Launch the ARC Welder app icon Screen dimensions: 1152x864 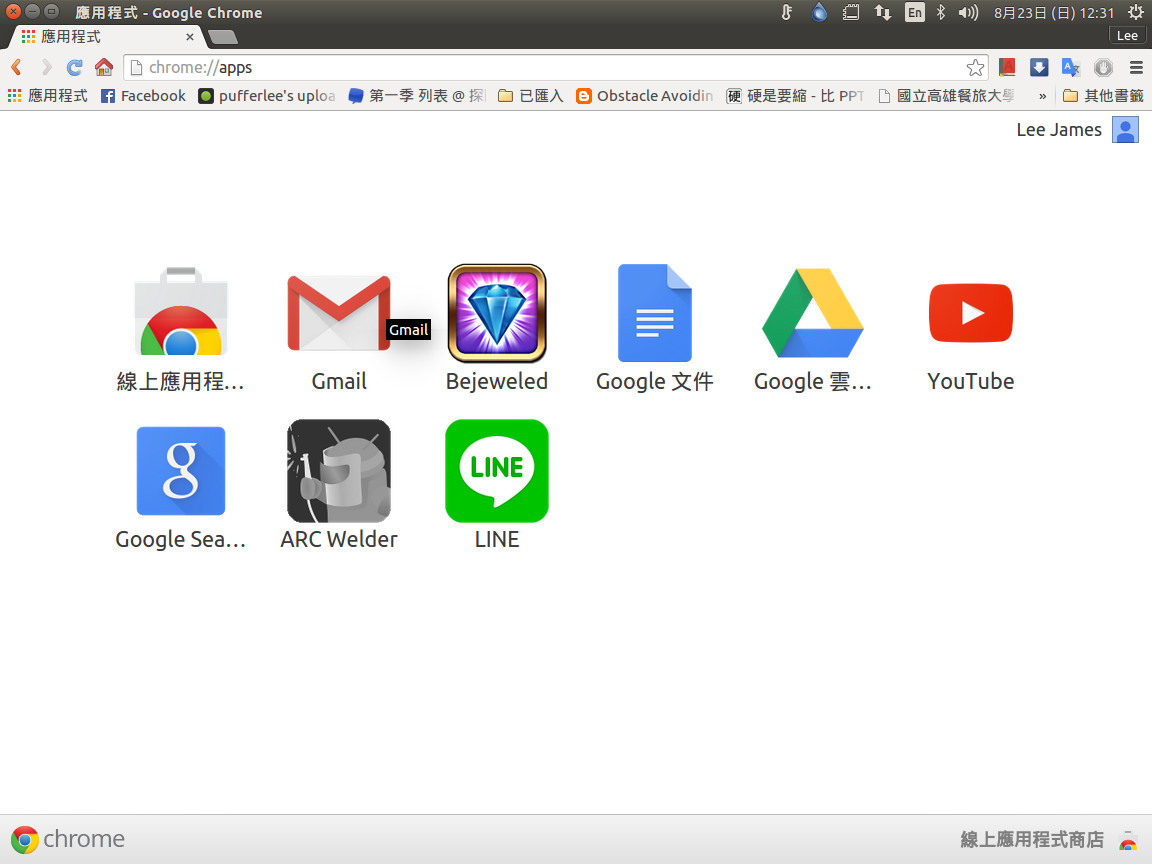(339, 471)
